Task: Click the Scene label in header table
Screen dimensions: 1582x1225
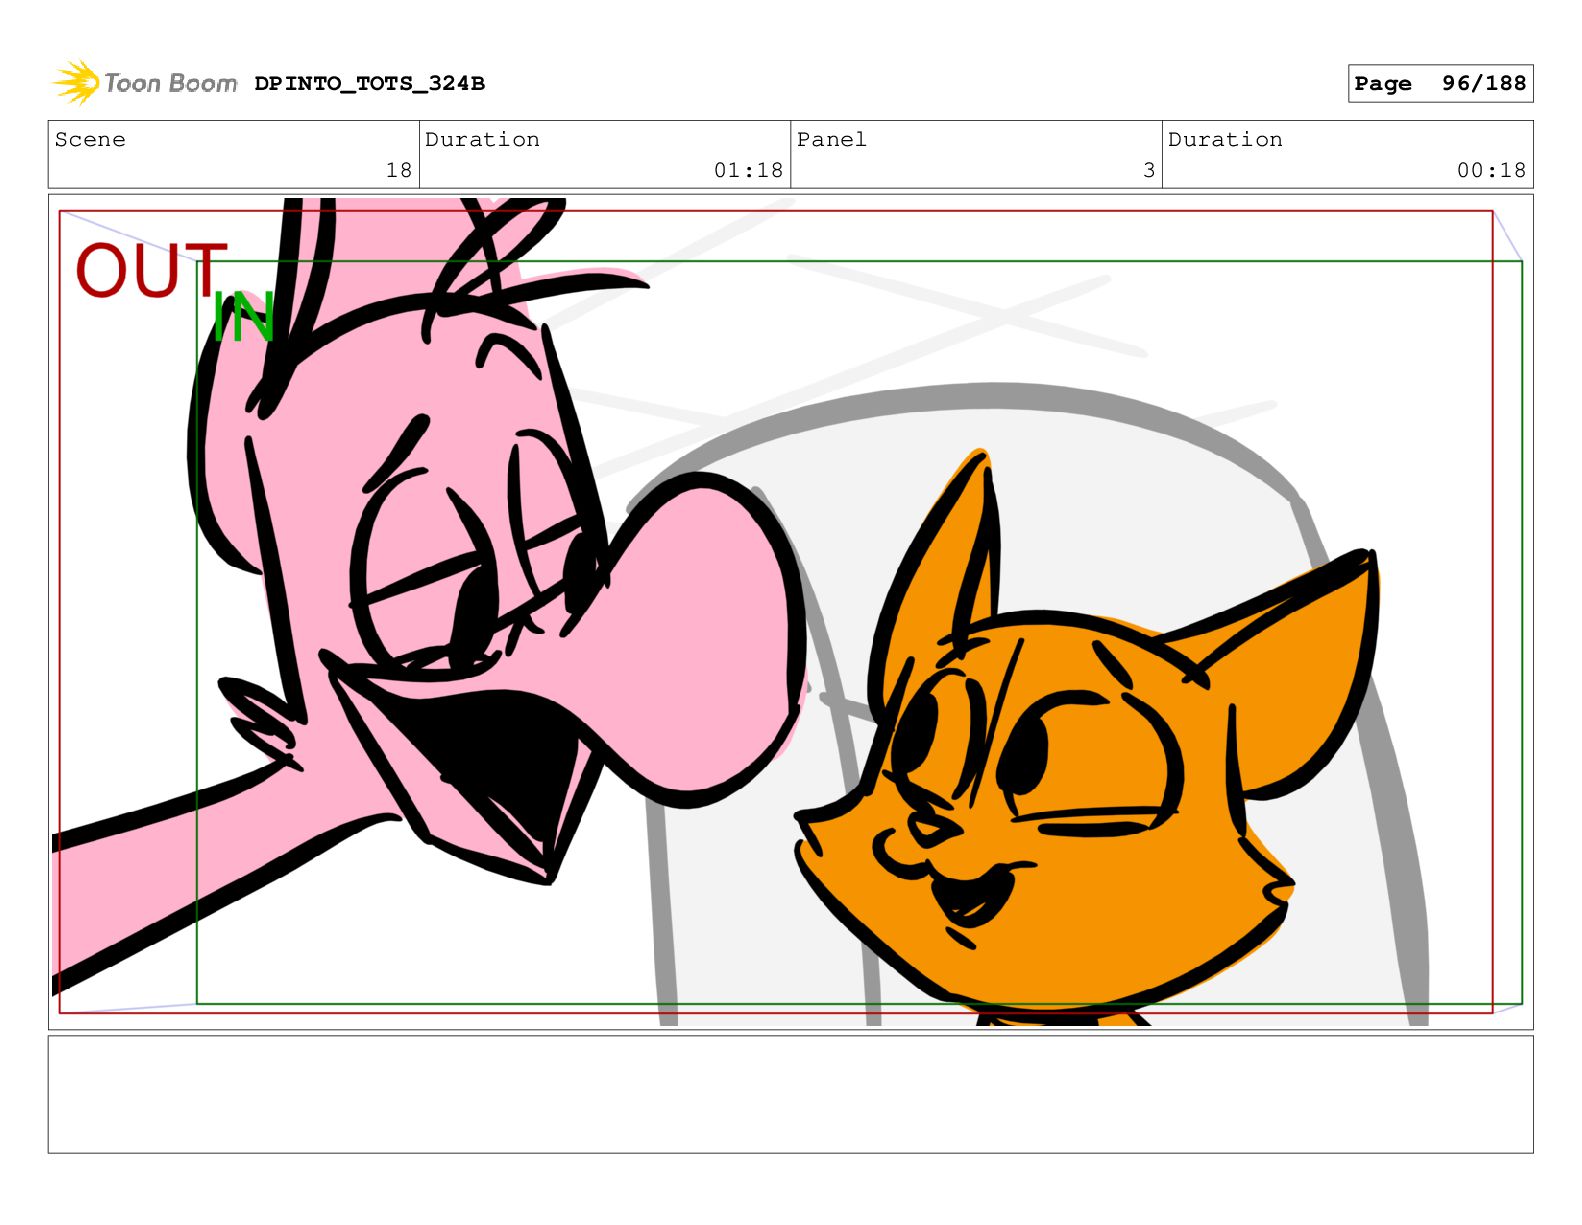Action: [90, 140]
